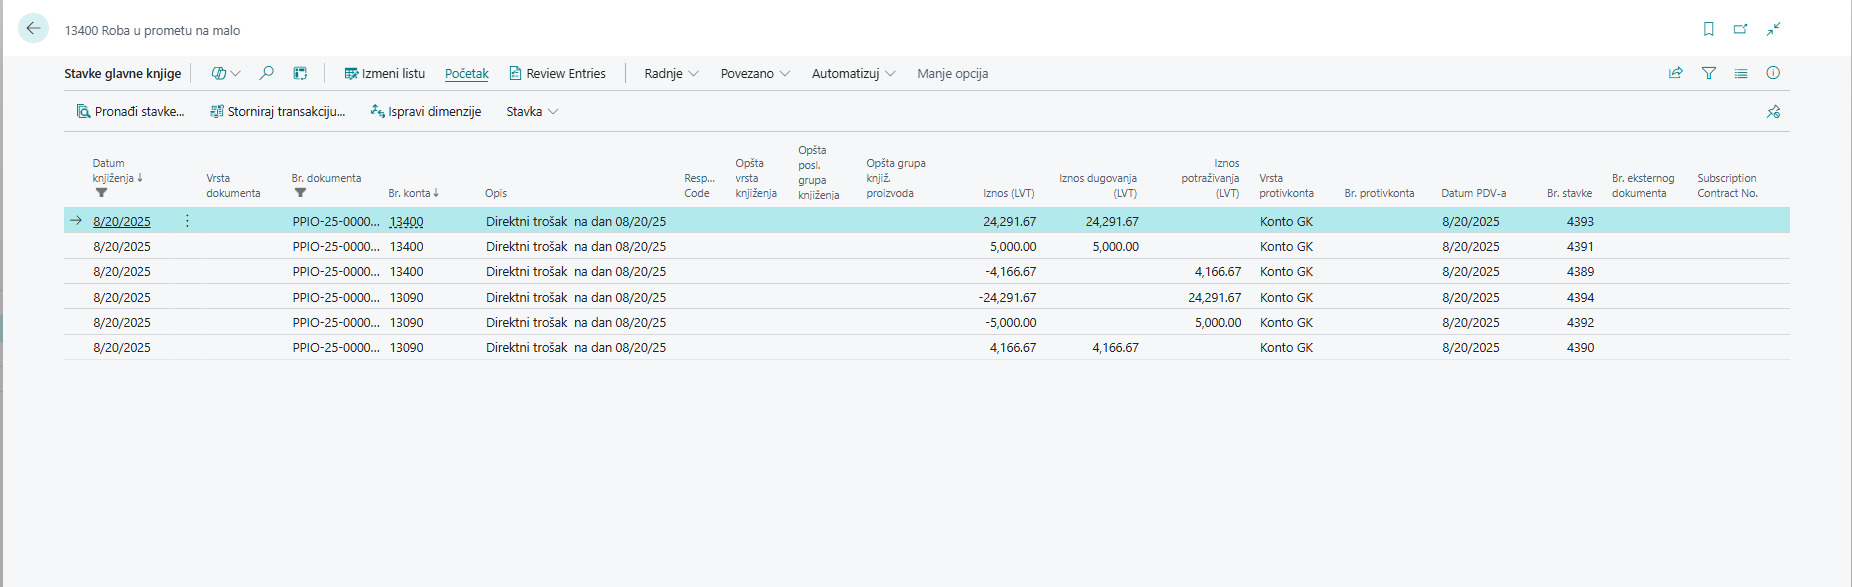This screenshot has height=587, width=1852.
Task: Click the search magnifier icon
Action: (266, 73)
